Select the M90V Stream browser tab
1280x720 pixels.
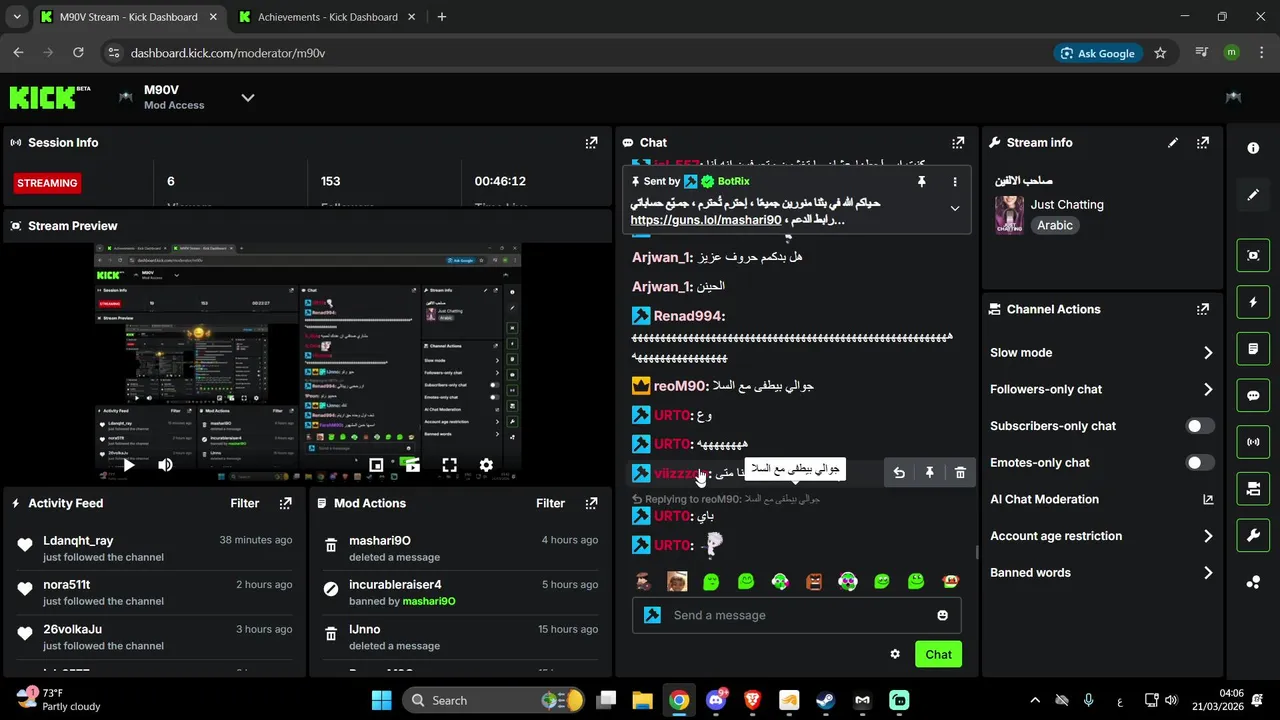point(130,17)
